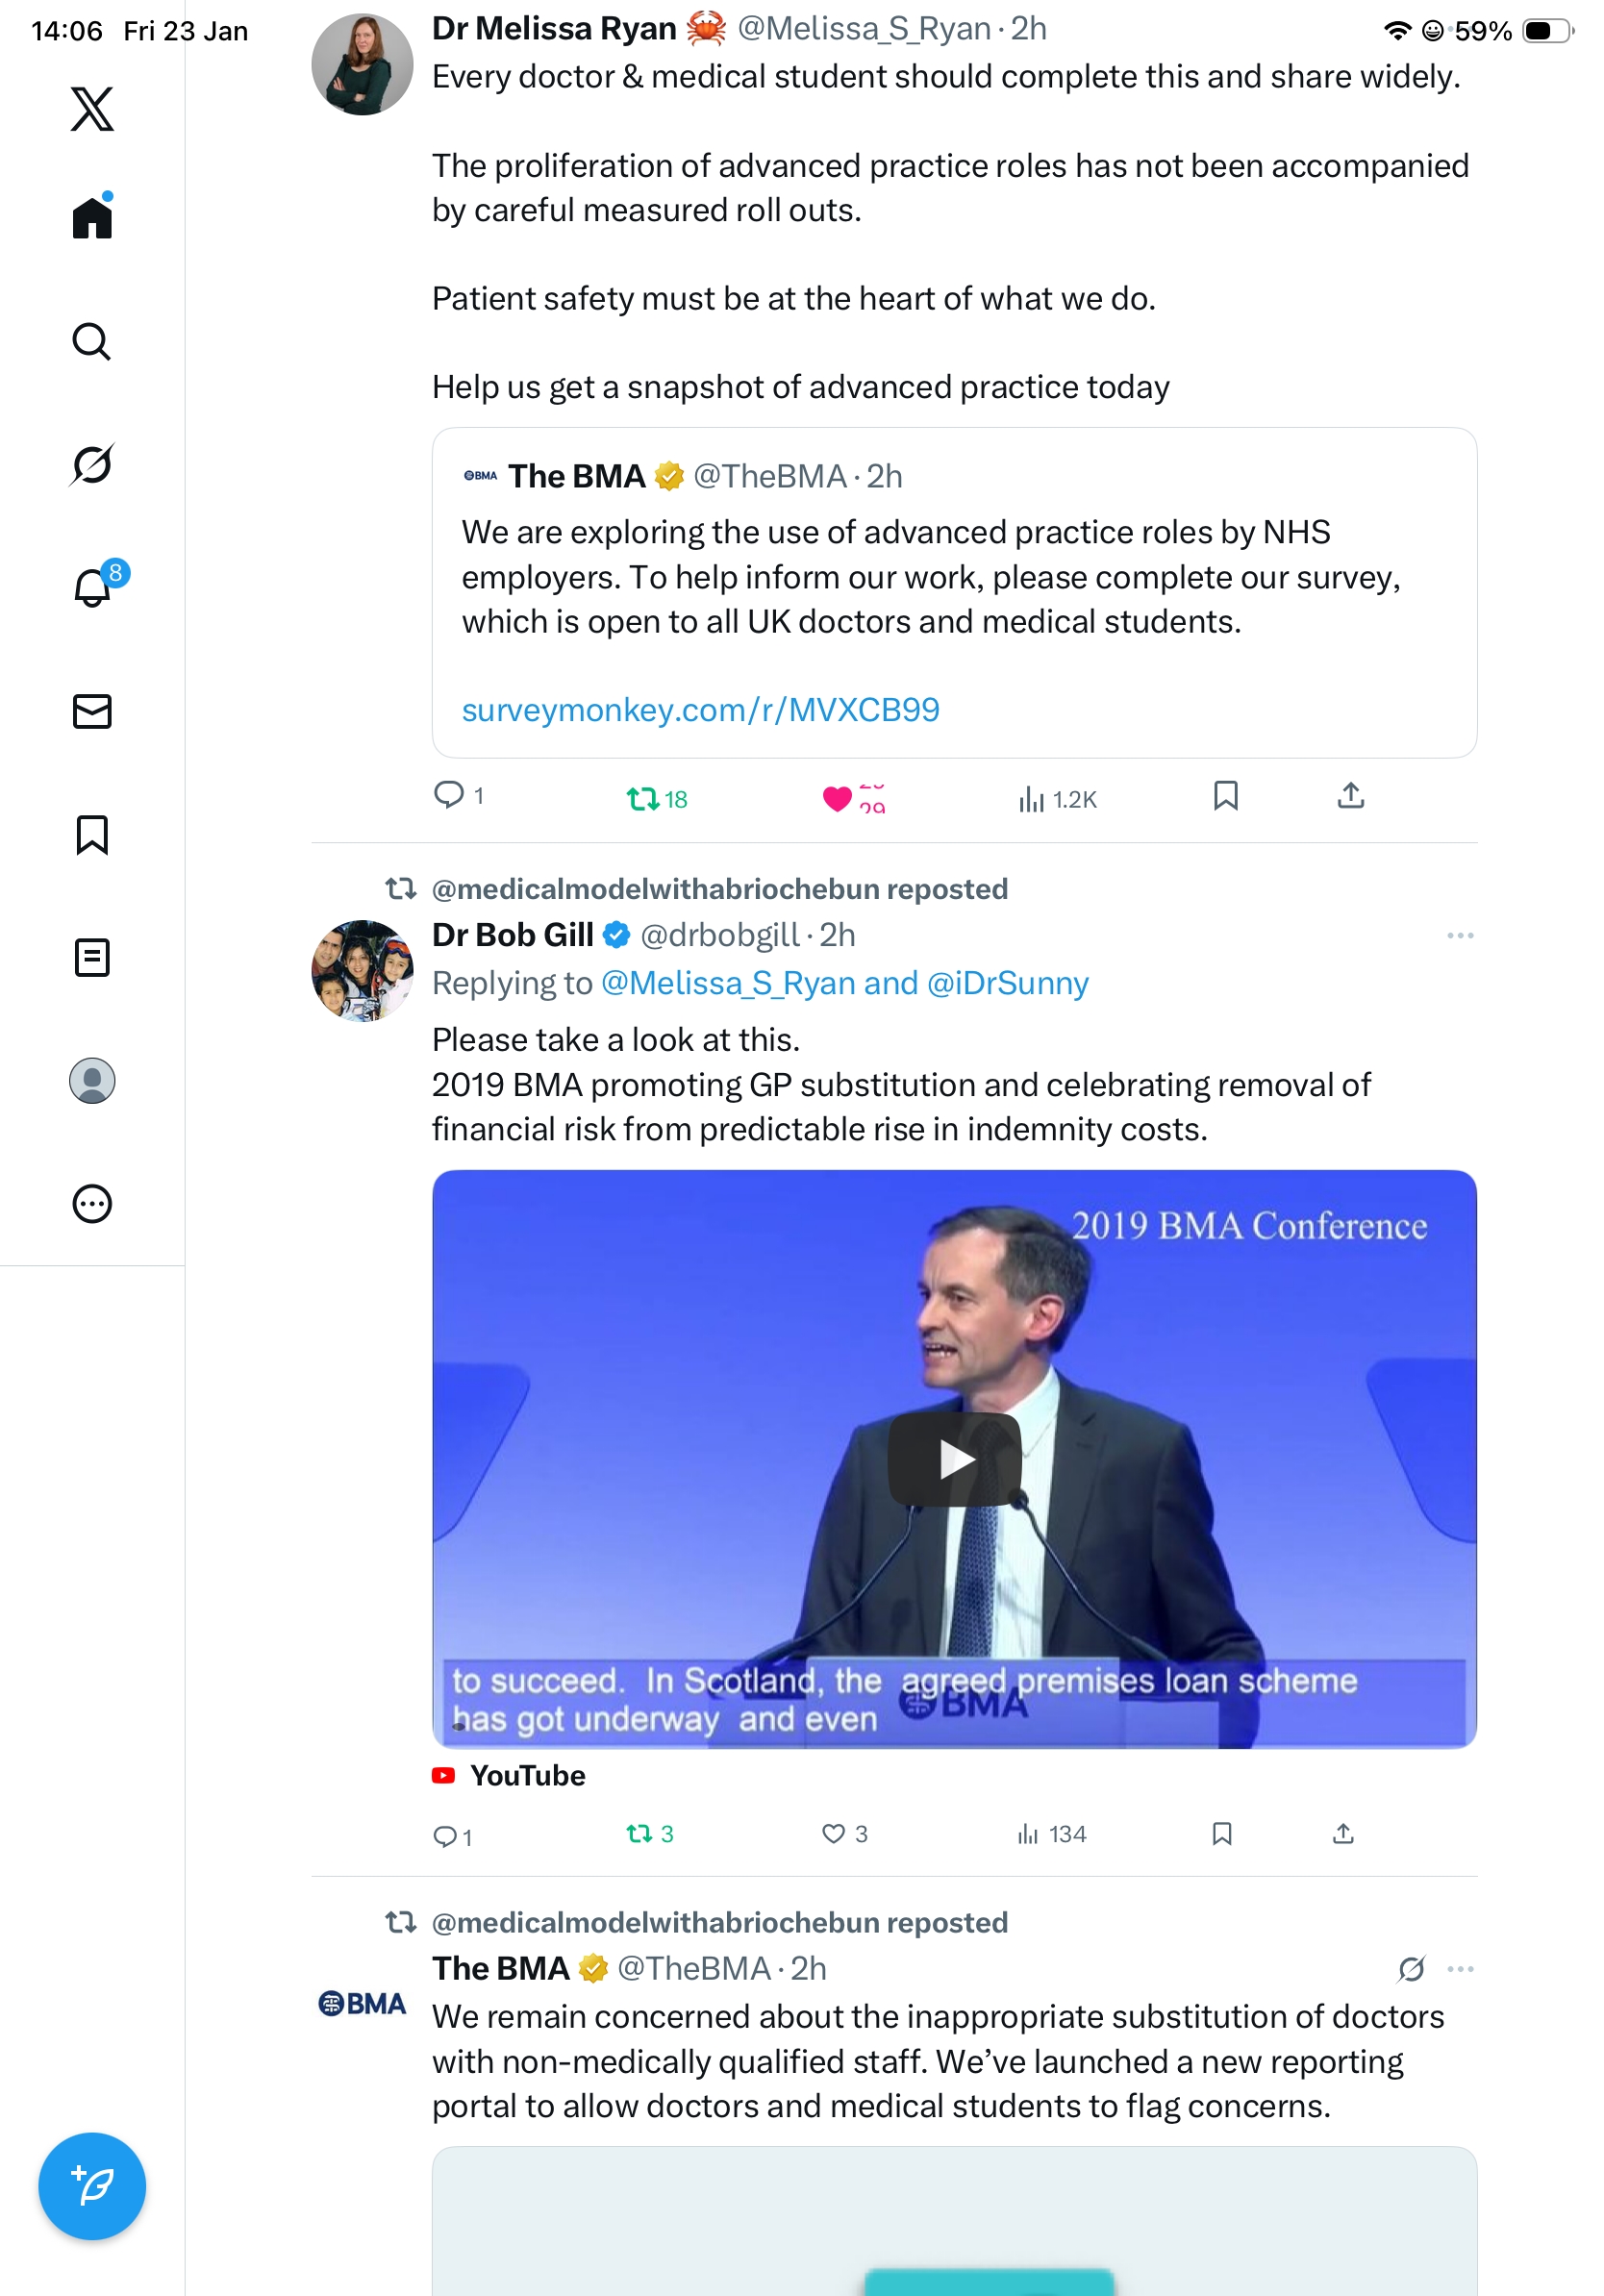This screenshot has width=1604, height=2296.
Task: Open the surveymonkey.com/r/MVXCB99 link
Action: (x=700, y=709)
